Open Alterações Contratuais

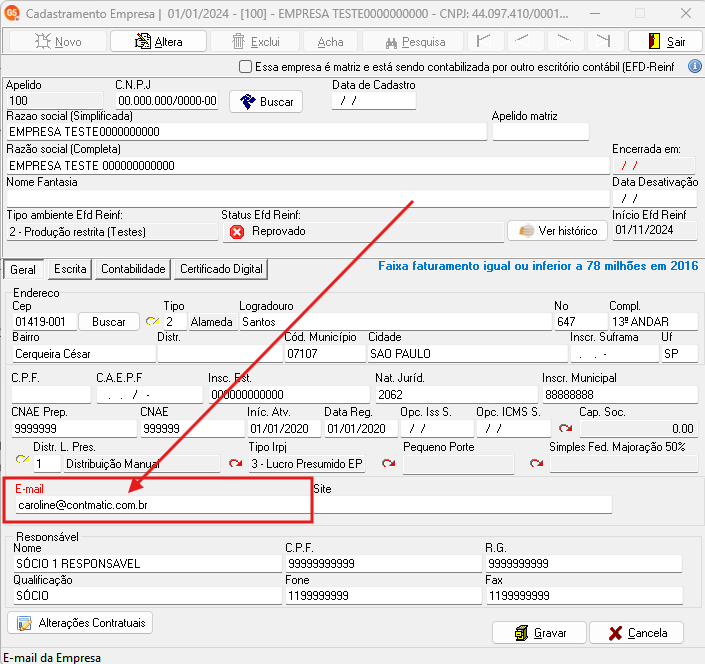point(80,623)
